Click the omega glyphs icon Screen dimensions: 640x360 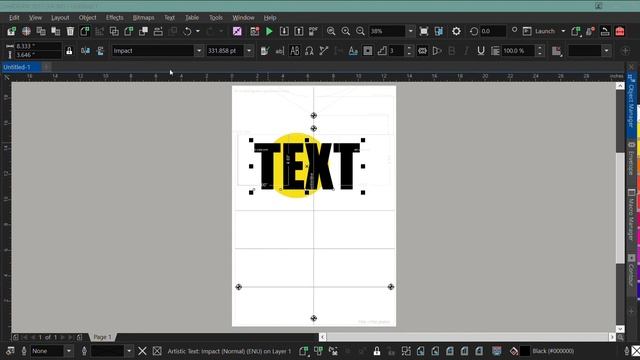(309, 51)
